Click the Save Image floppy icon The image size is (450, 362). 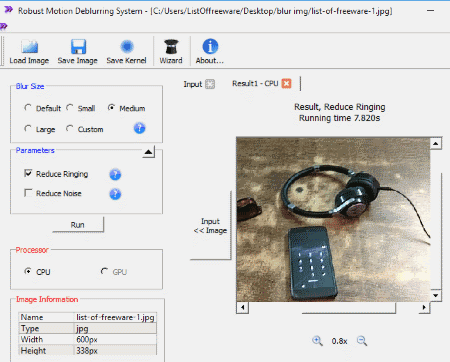pos(78,47)
